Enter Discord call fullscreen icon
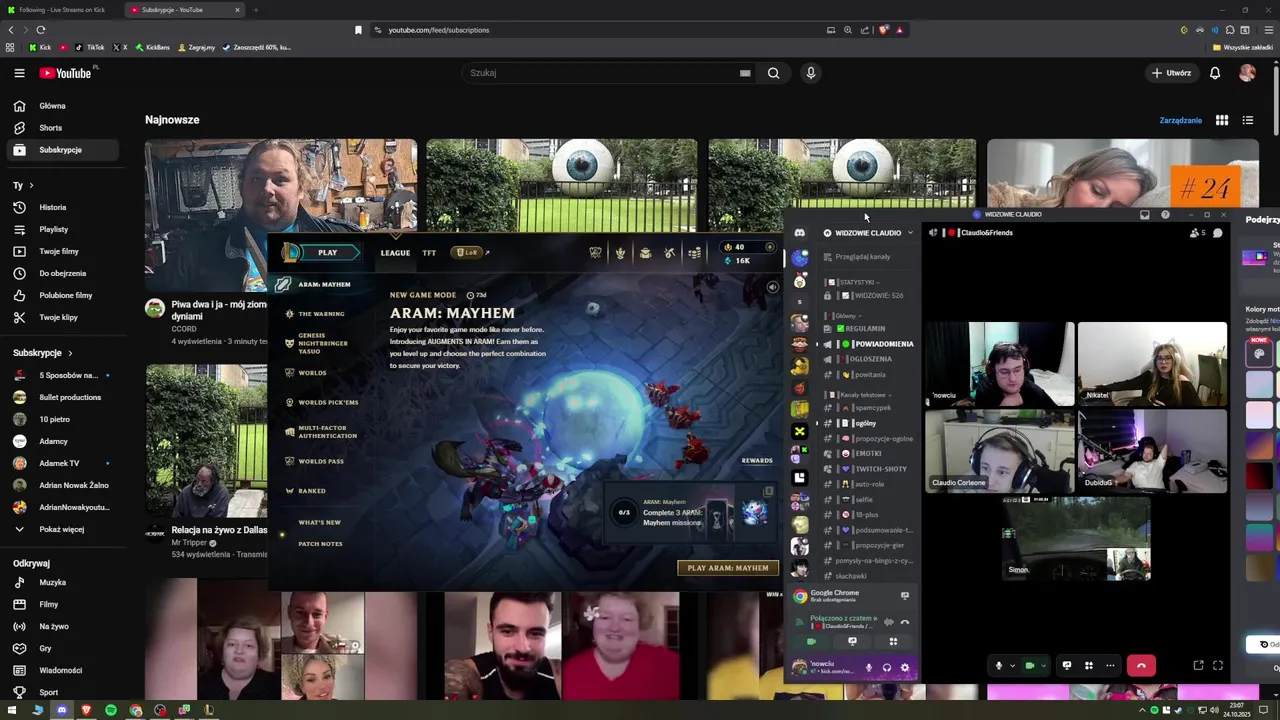This screenshot has height=720, width=1280. pos(1218,665)
